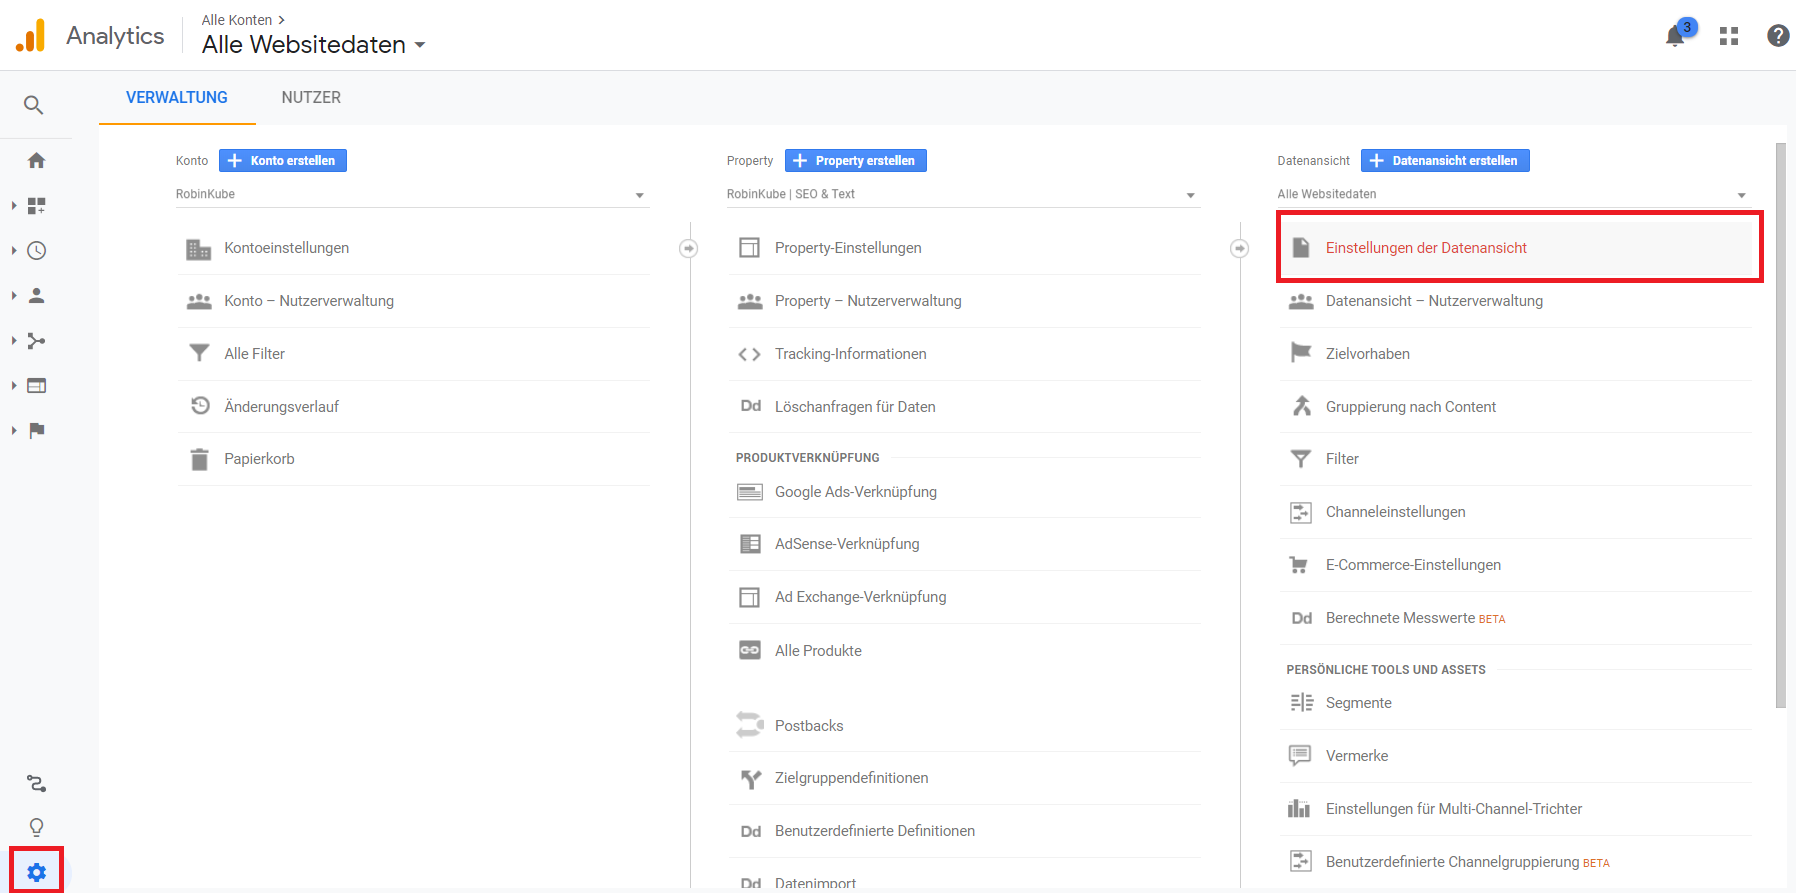
Task: Open Realtime clock icon in sidebar
Action: (37, 250)
